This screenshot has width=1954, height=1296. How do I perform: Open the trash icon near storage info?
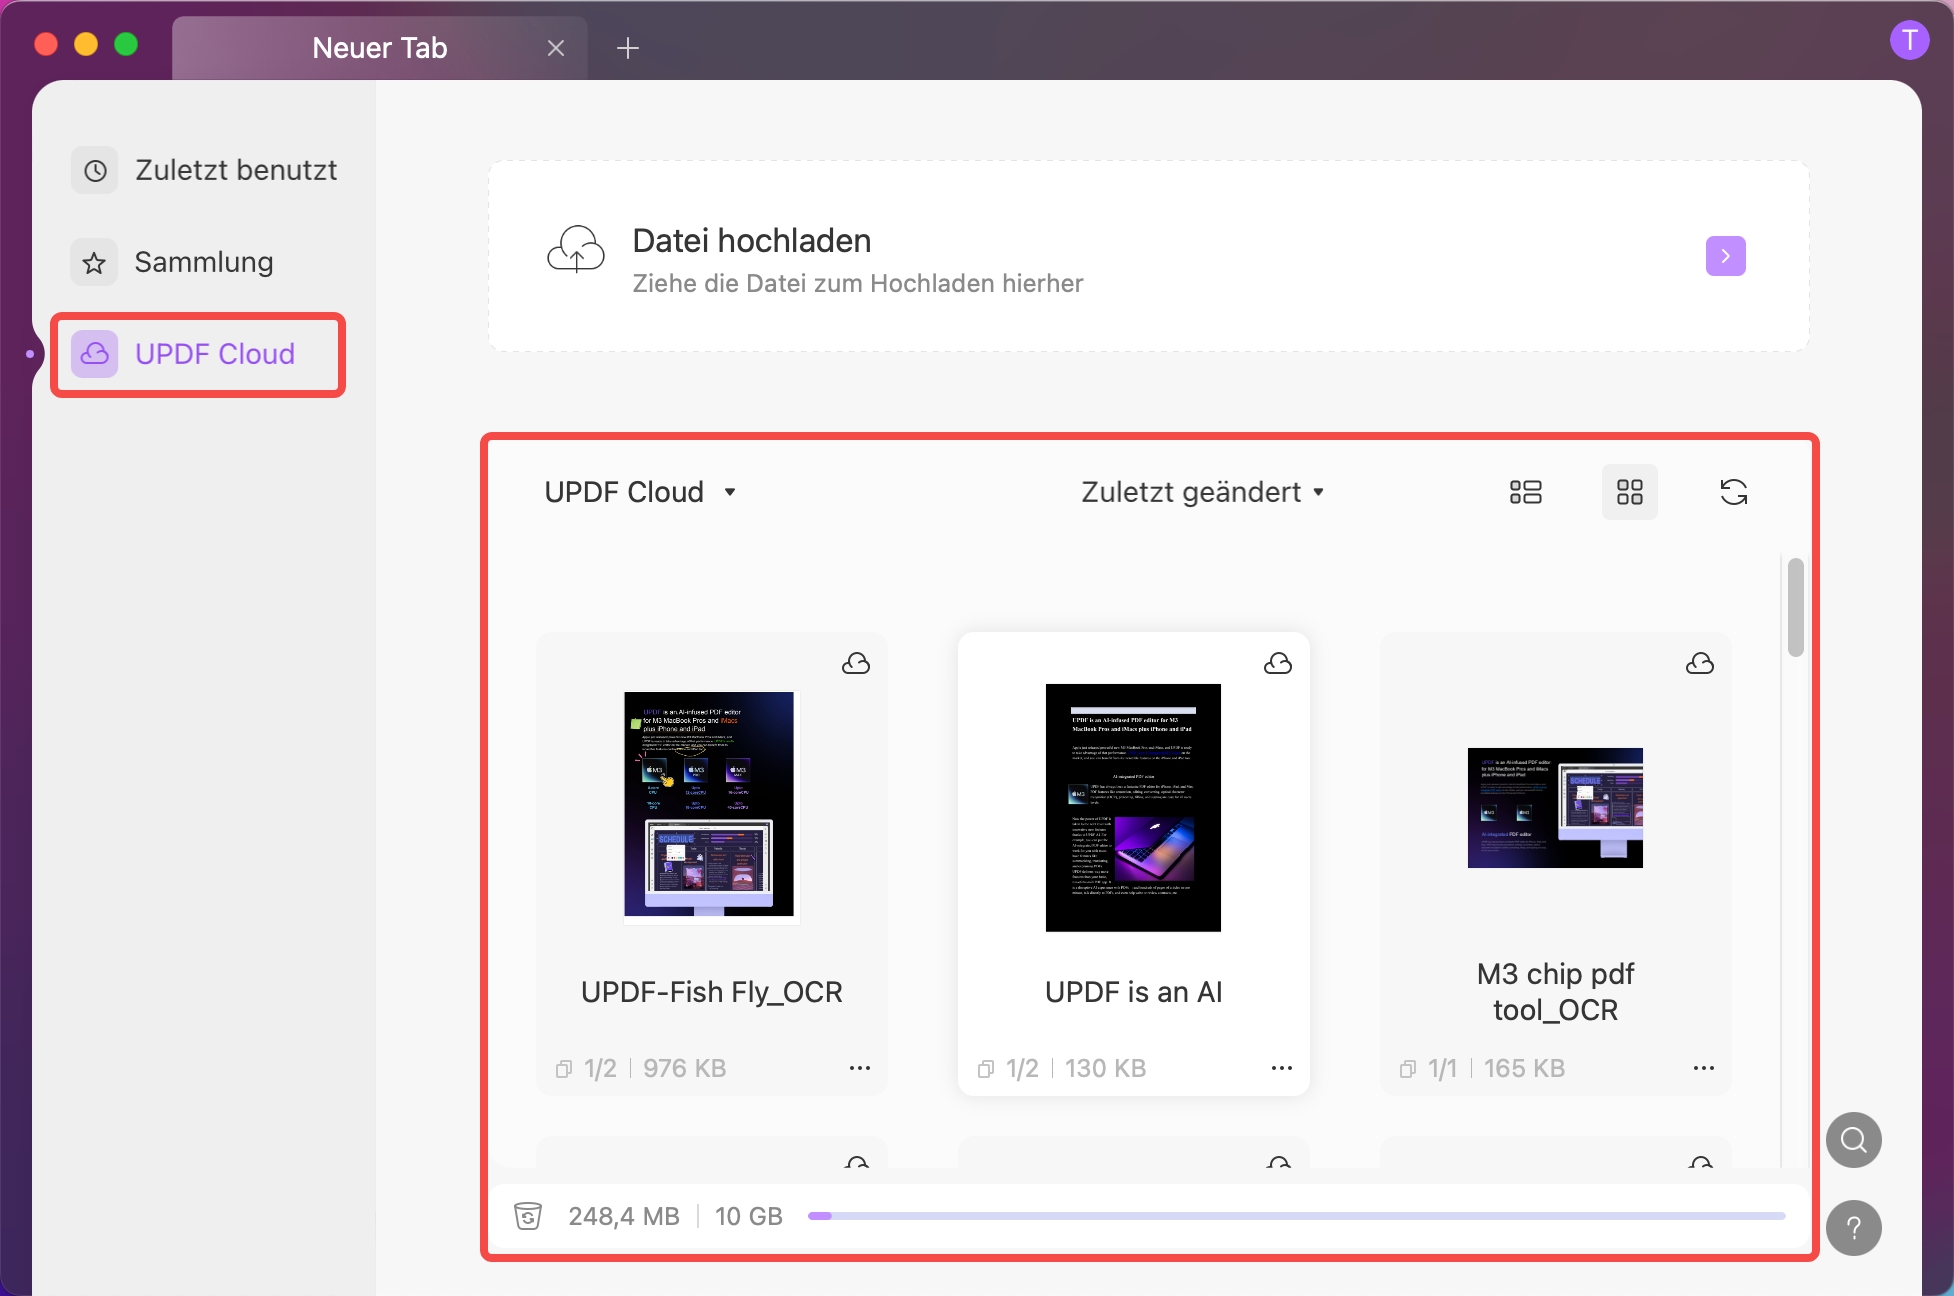click(527, 1215)
